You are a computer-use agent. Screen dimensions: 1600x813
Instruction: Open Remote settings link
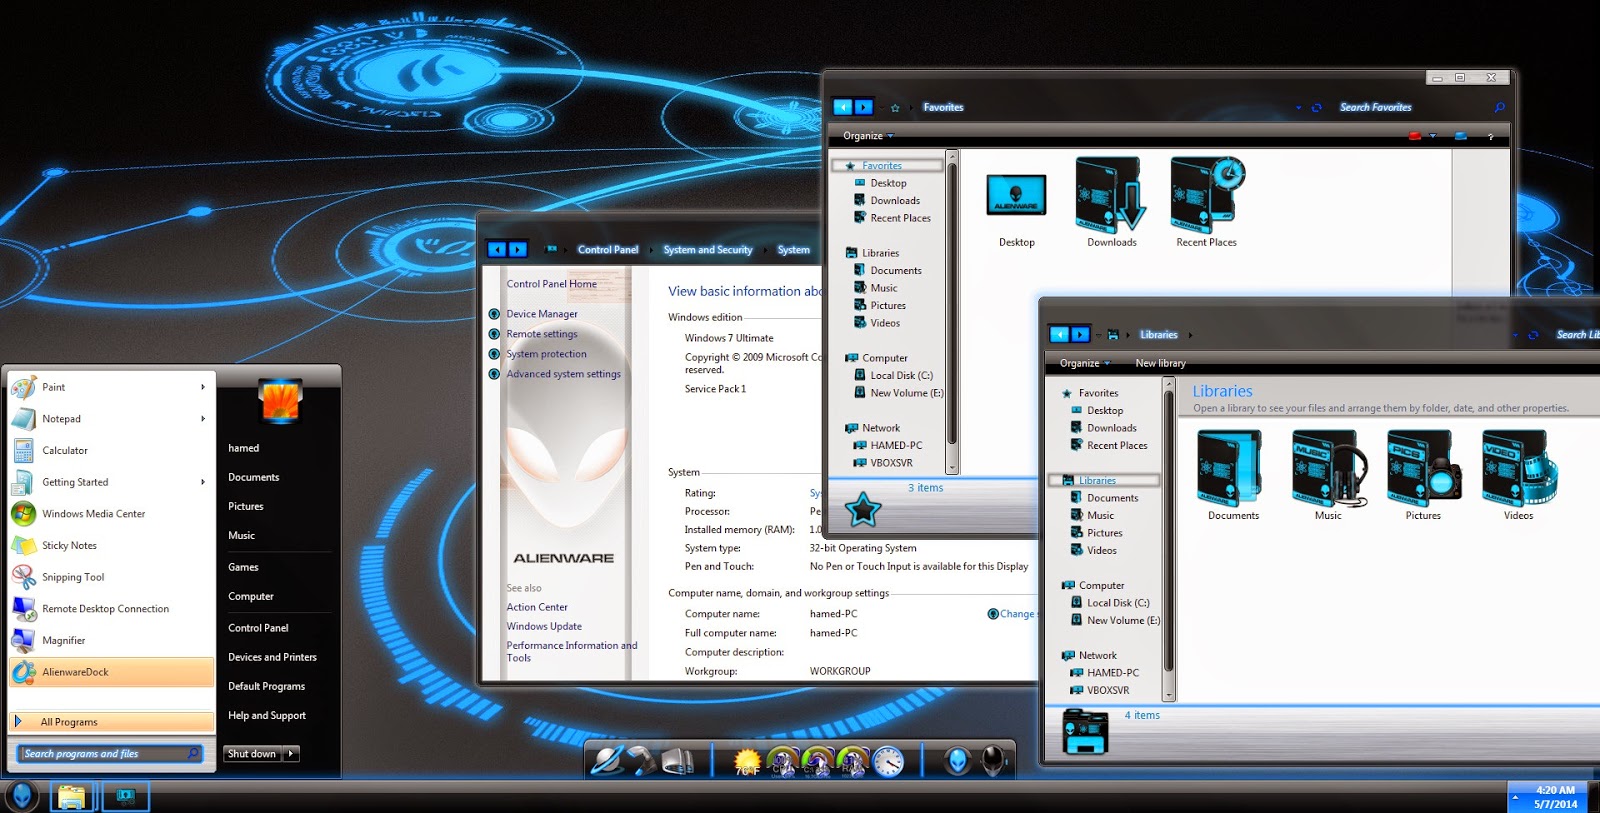(542, 334)
